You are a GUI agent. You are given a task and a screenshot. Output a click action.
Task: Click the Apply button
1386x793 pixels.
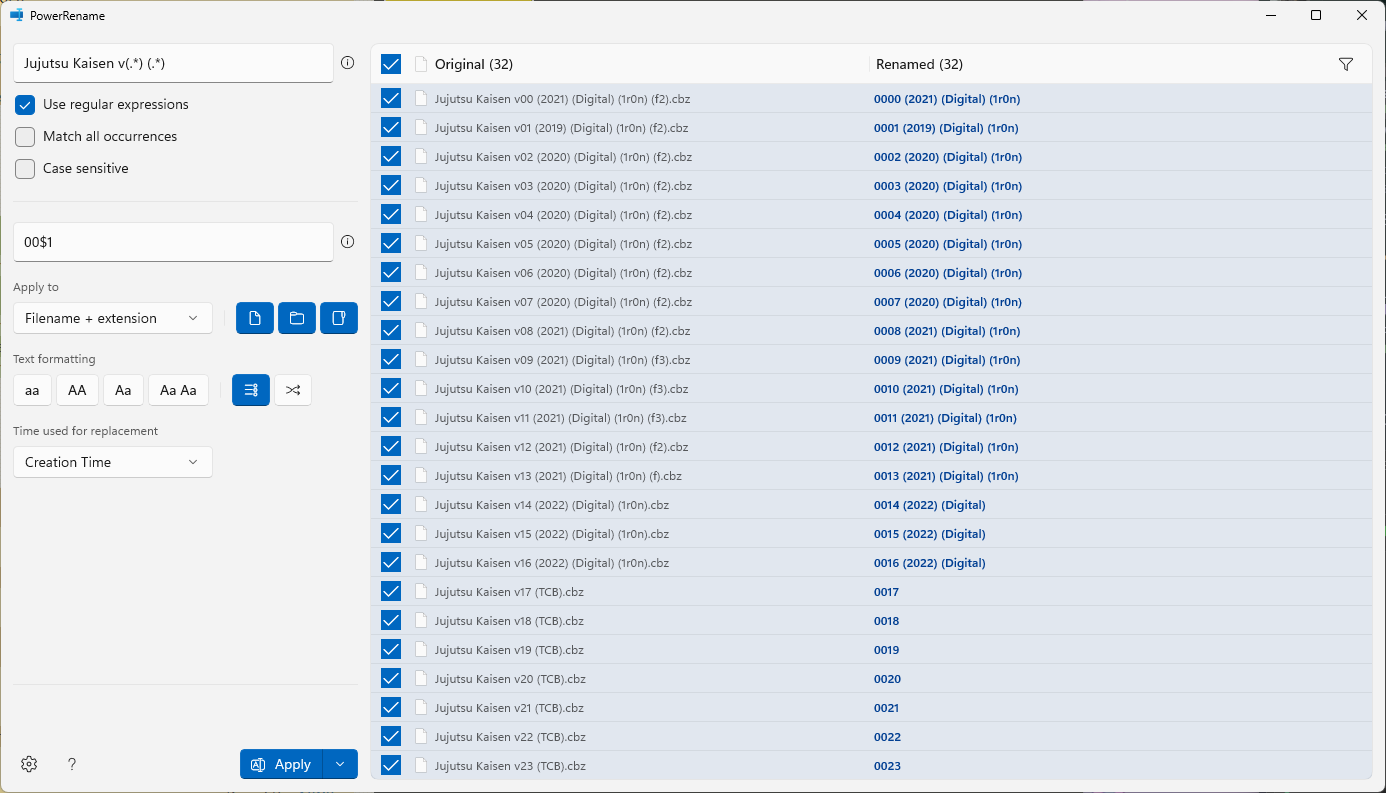(x=281, y=764)
